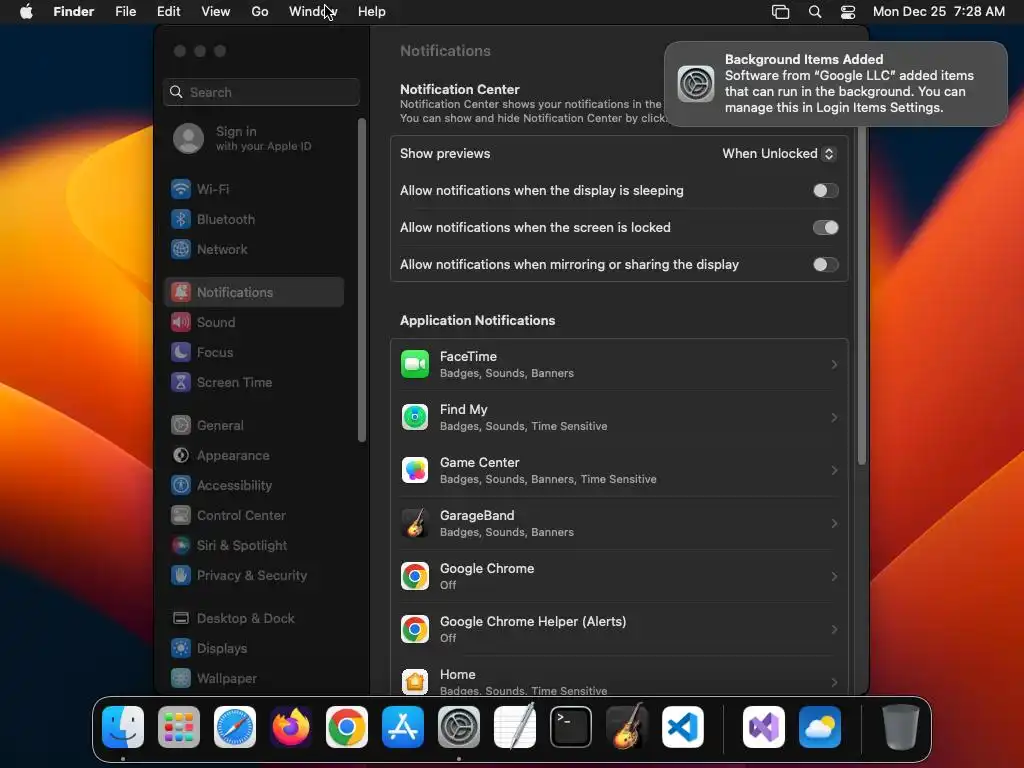Screen dimensions: 1024x768
Task: Open Siri & Spotlight icon
Action: 181,545
